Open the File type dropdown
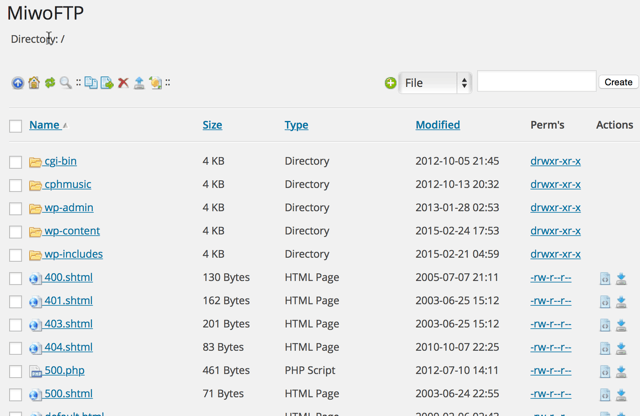Image resolution: width=640 pixels, height=416 pixels. tap(435, 83)
